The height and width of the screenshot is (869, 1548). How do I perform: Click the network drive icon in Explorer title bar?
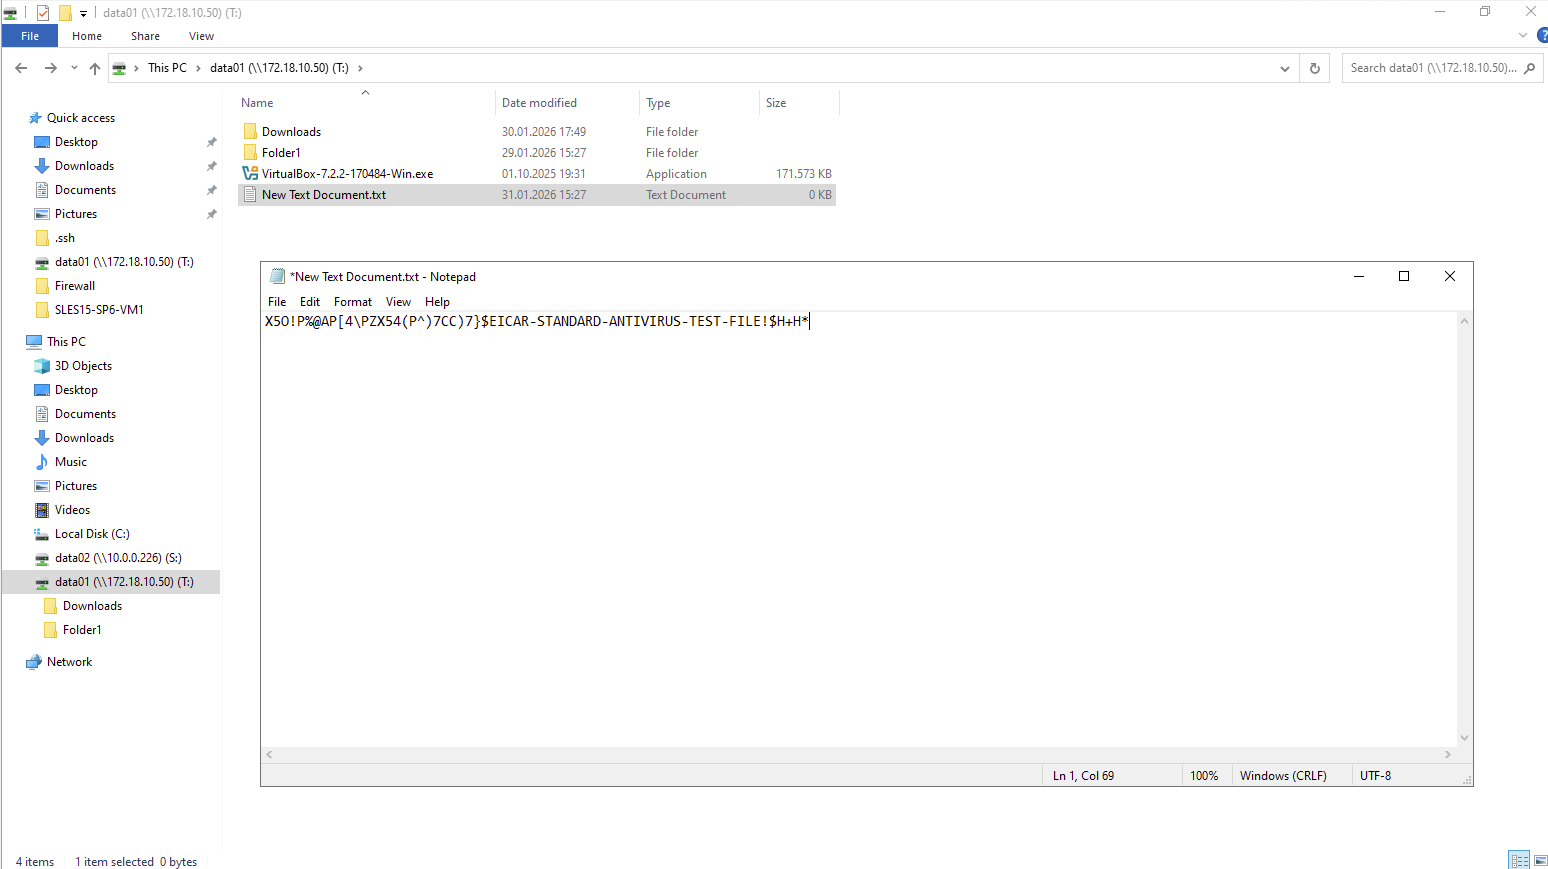(x=10, y=13)
